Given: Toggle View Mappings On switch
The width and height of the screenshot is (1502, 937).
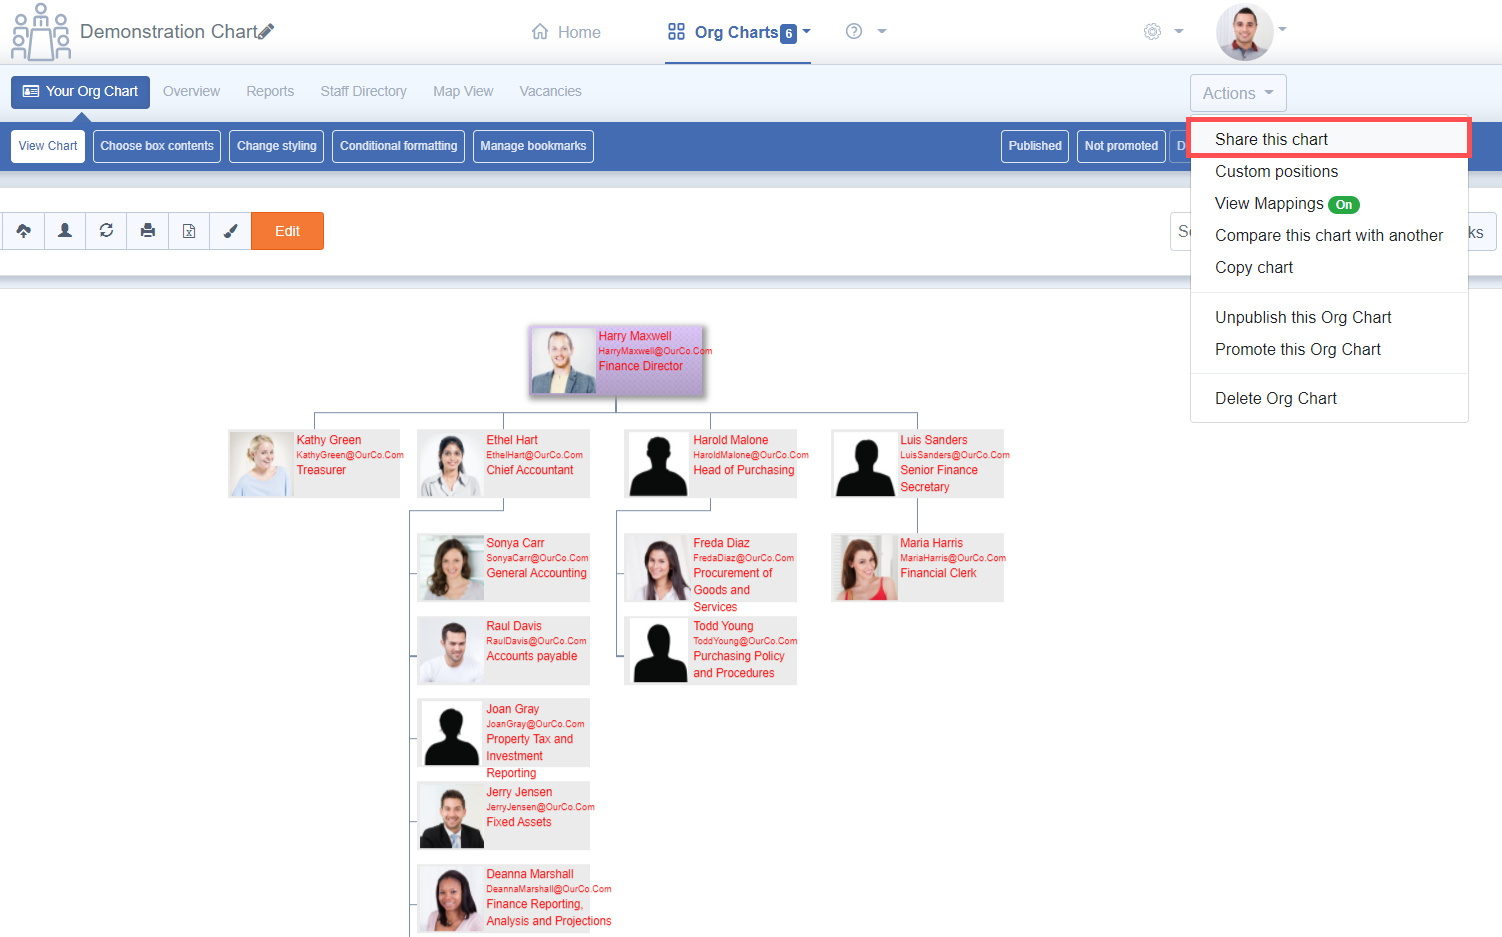Looking at the screenshot, I should tap(1344, 204).
